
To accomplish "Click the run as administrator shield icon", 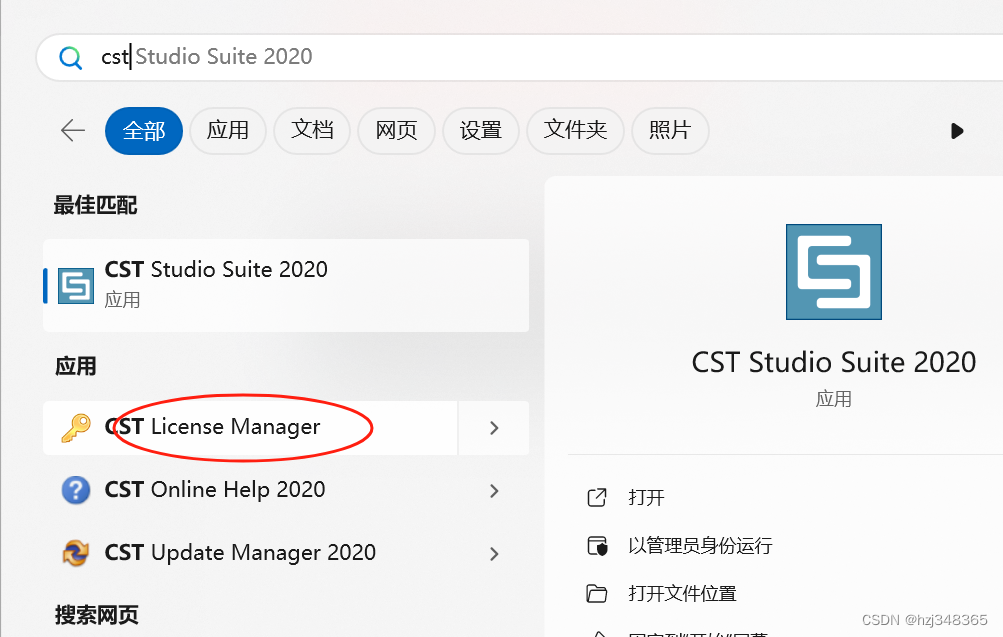I will tap(597, 545).
